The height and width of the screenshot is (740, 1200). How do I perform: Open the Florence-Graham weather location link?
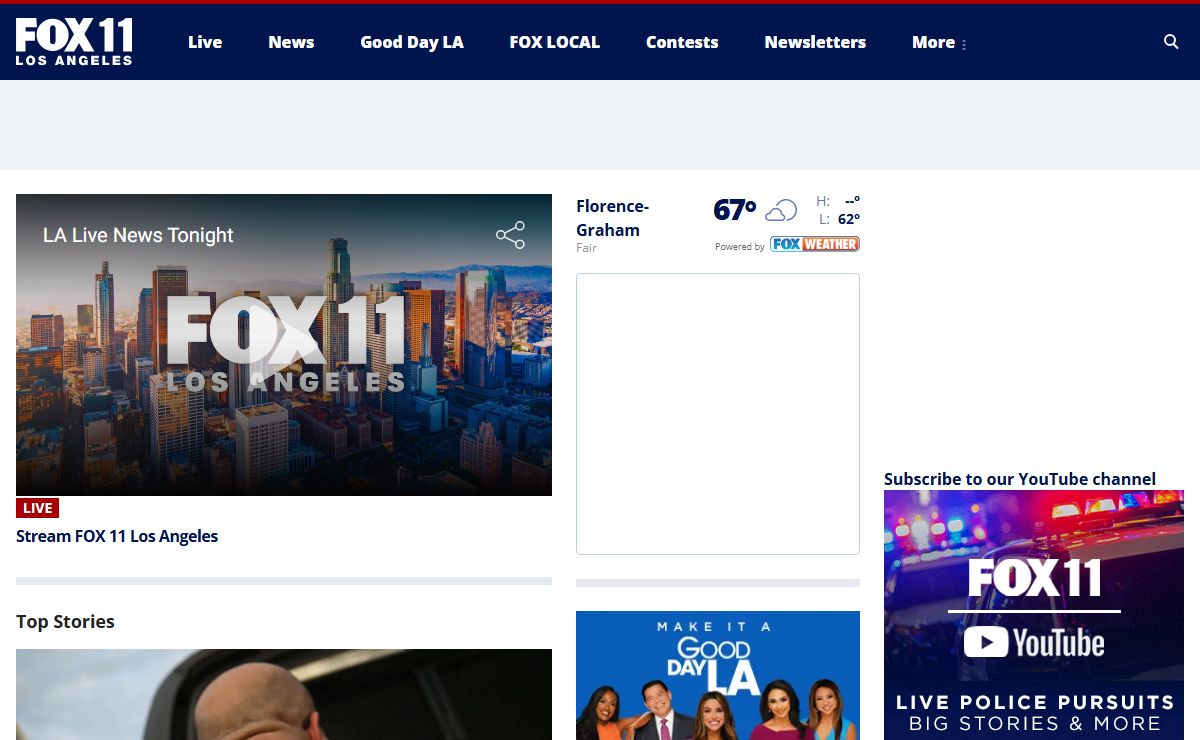pos(613,218)
